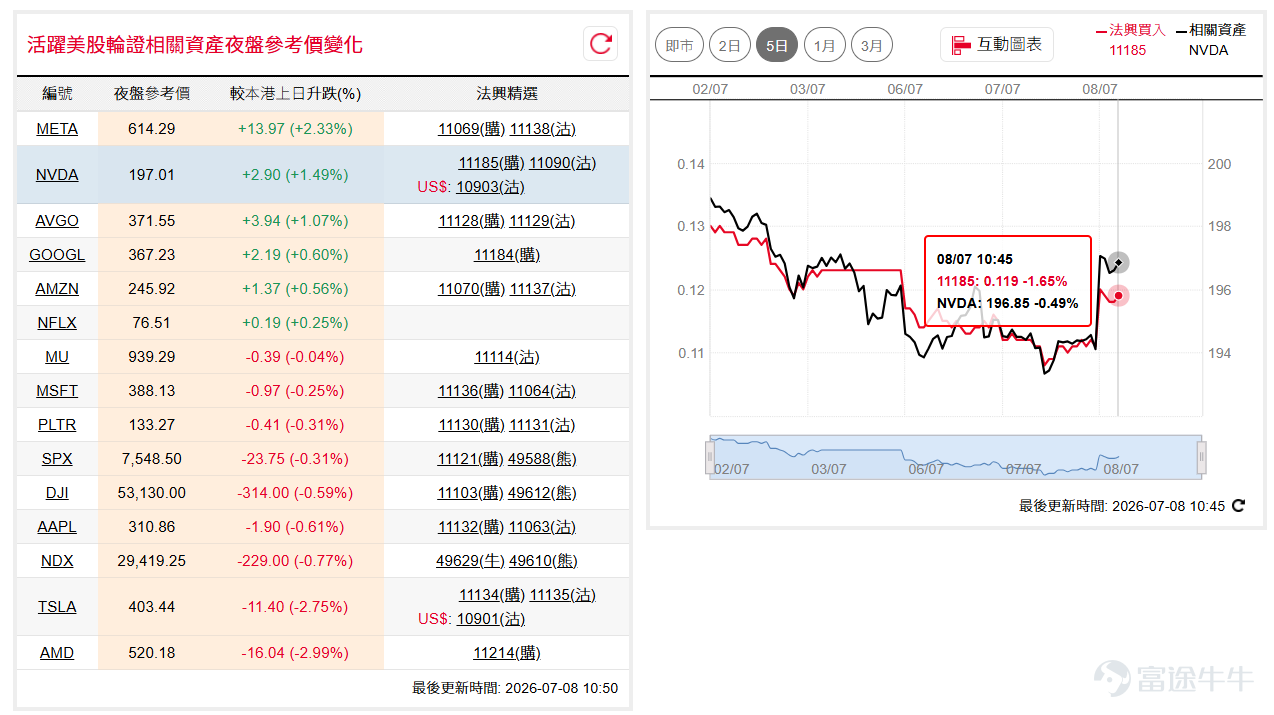Open TSLA call warrant 11134
1274x715 pixels.
[491, 595]
